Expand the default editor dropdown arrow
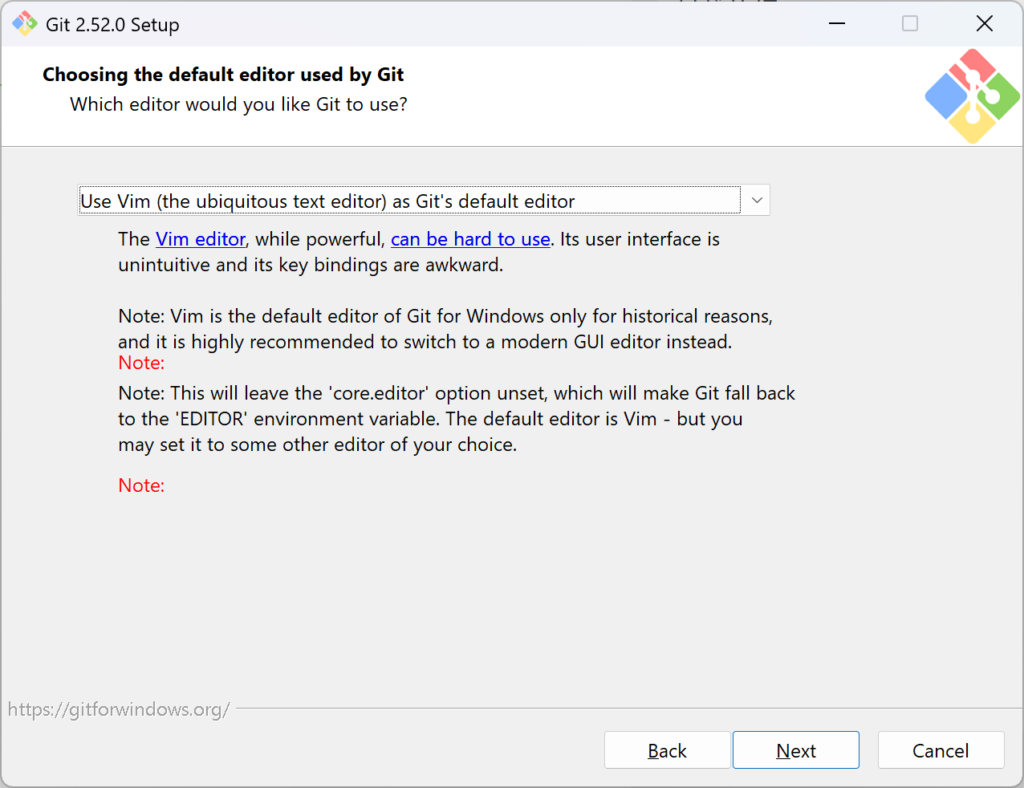This screenshot has height=788, width=1024. (x=757, y=201)
